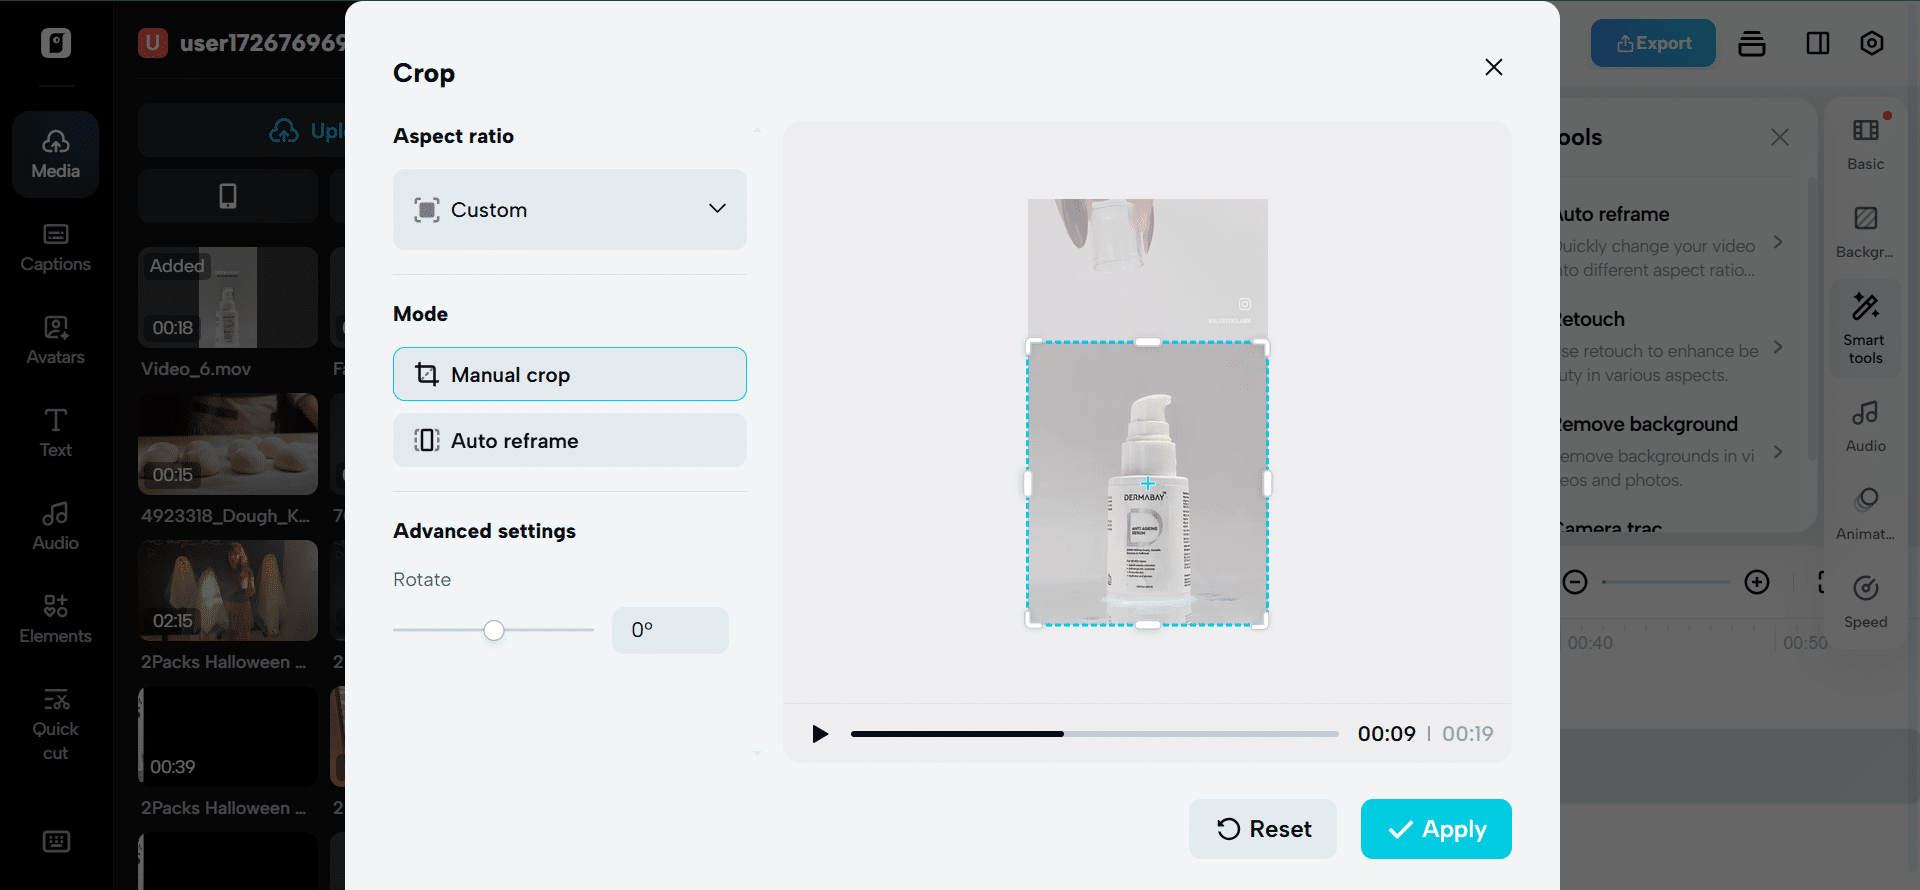Select Auto reframe mode
The image size is (1920, 890).
click(569, 440)
